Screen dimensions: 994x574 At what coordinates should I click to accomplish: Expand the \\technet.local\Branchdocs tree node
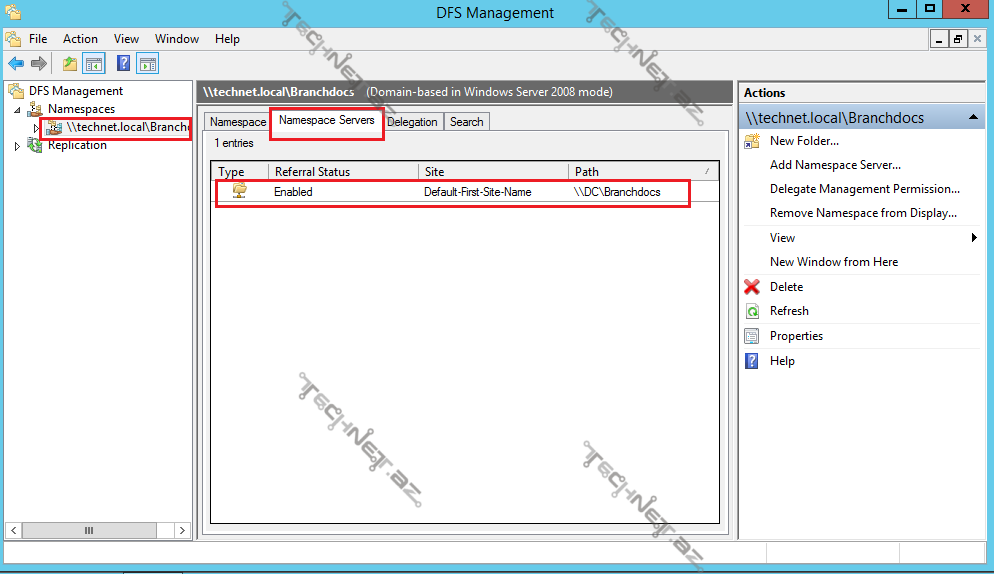pyautogui.click(x=37, y=128)
